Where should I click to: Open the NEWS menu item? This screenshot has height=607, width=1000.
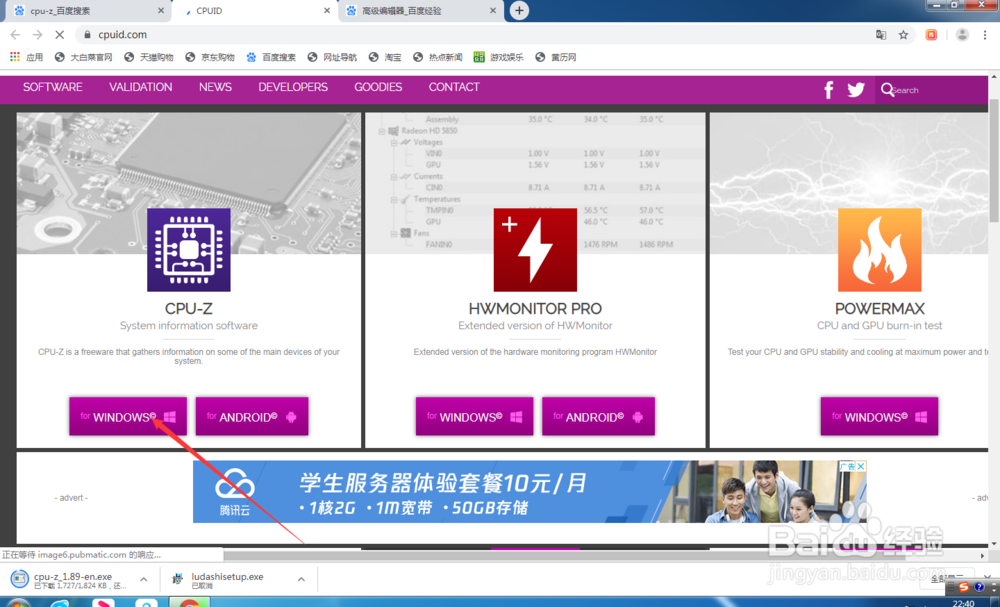point(215,87)
